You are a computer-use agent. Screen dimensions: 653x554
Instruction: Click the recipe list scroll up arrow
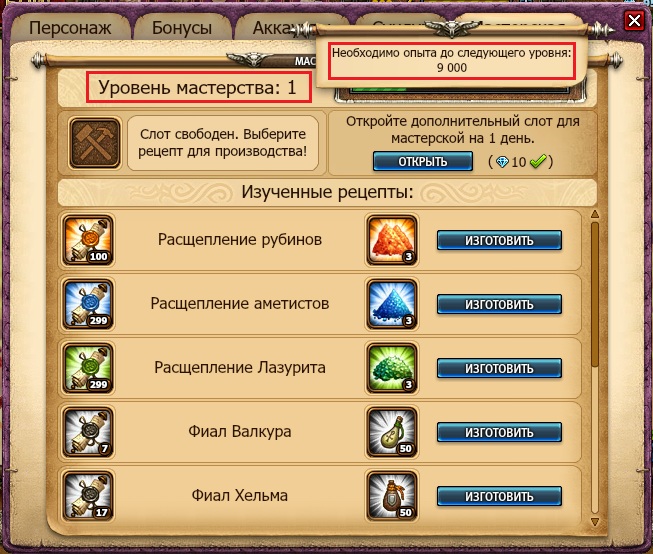coord(595,214)
